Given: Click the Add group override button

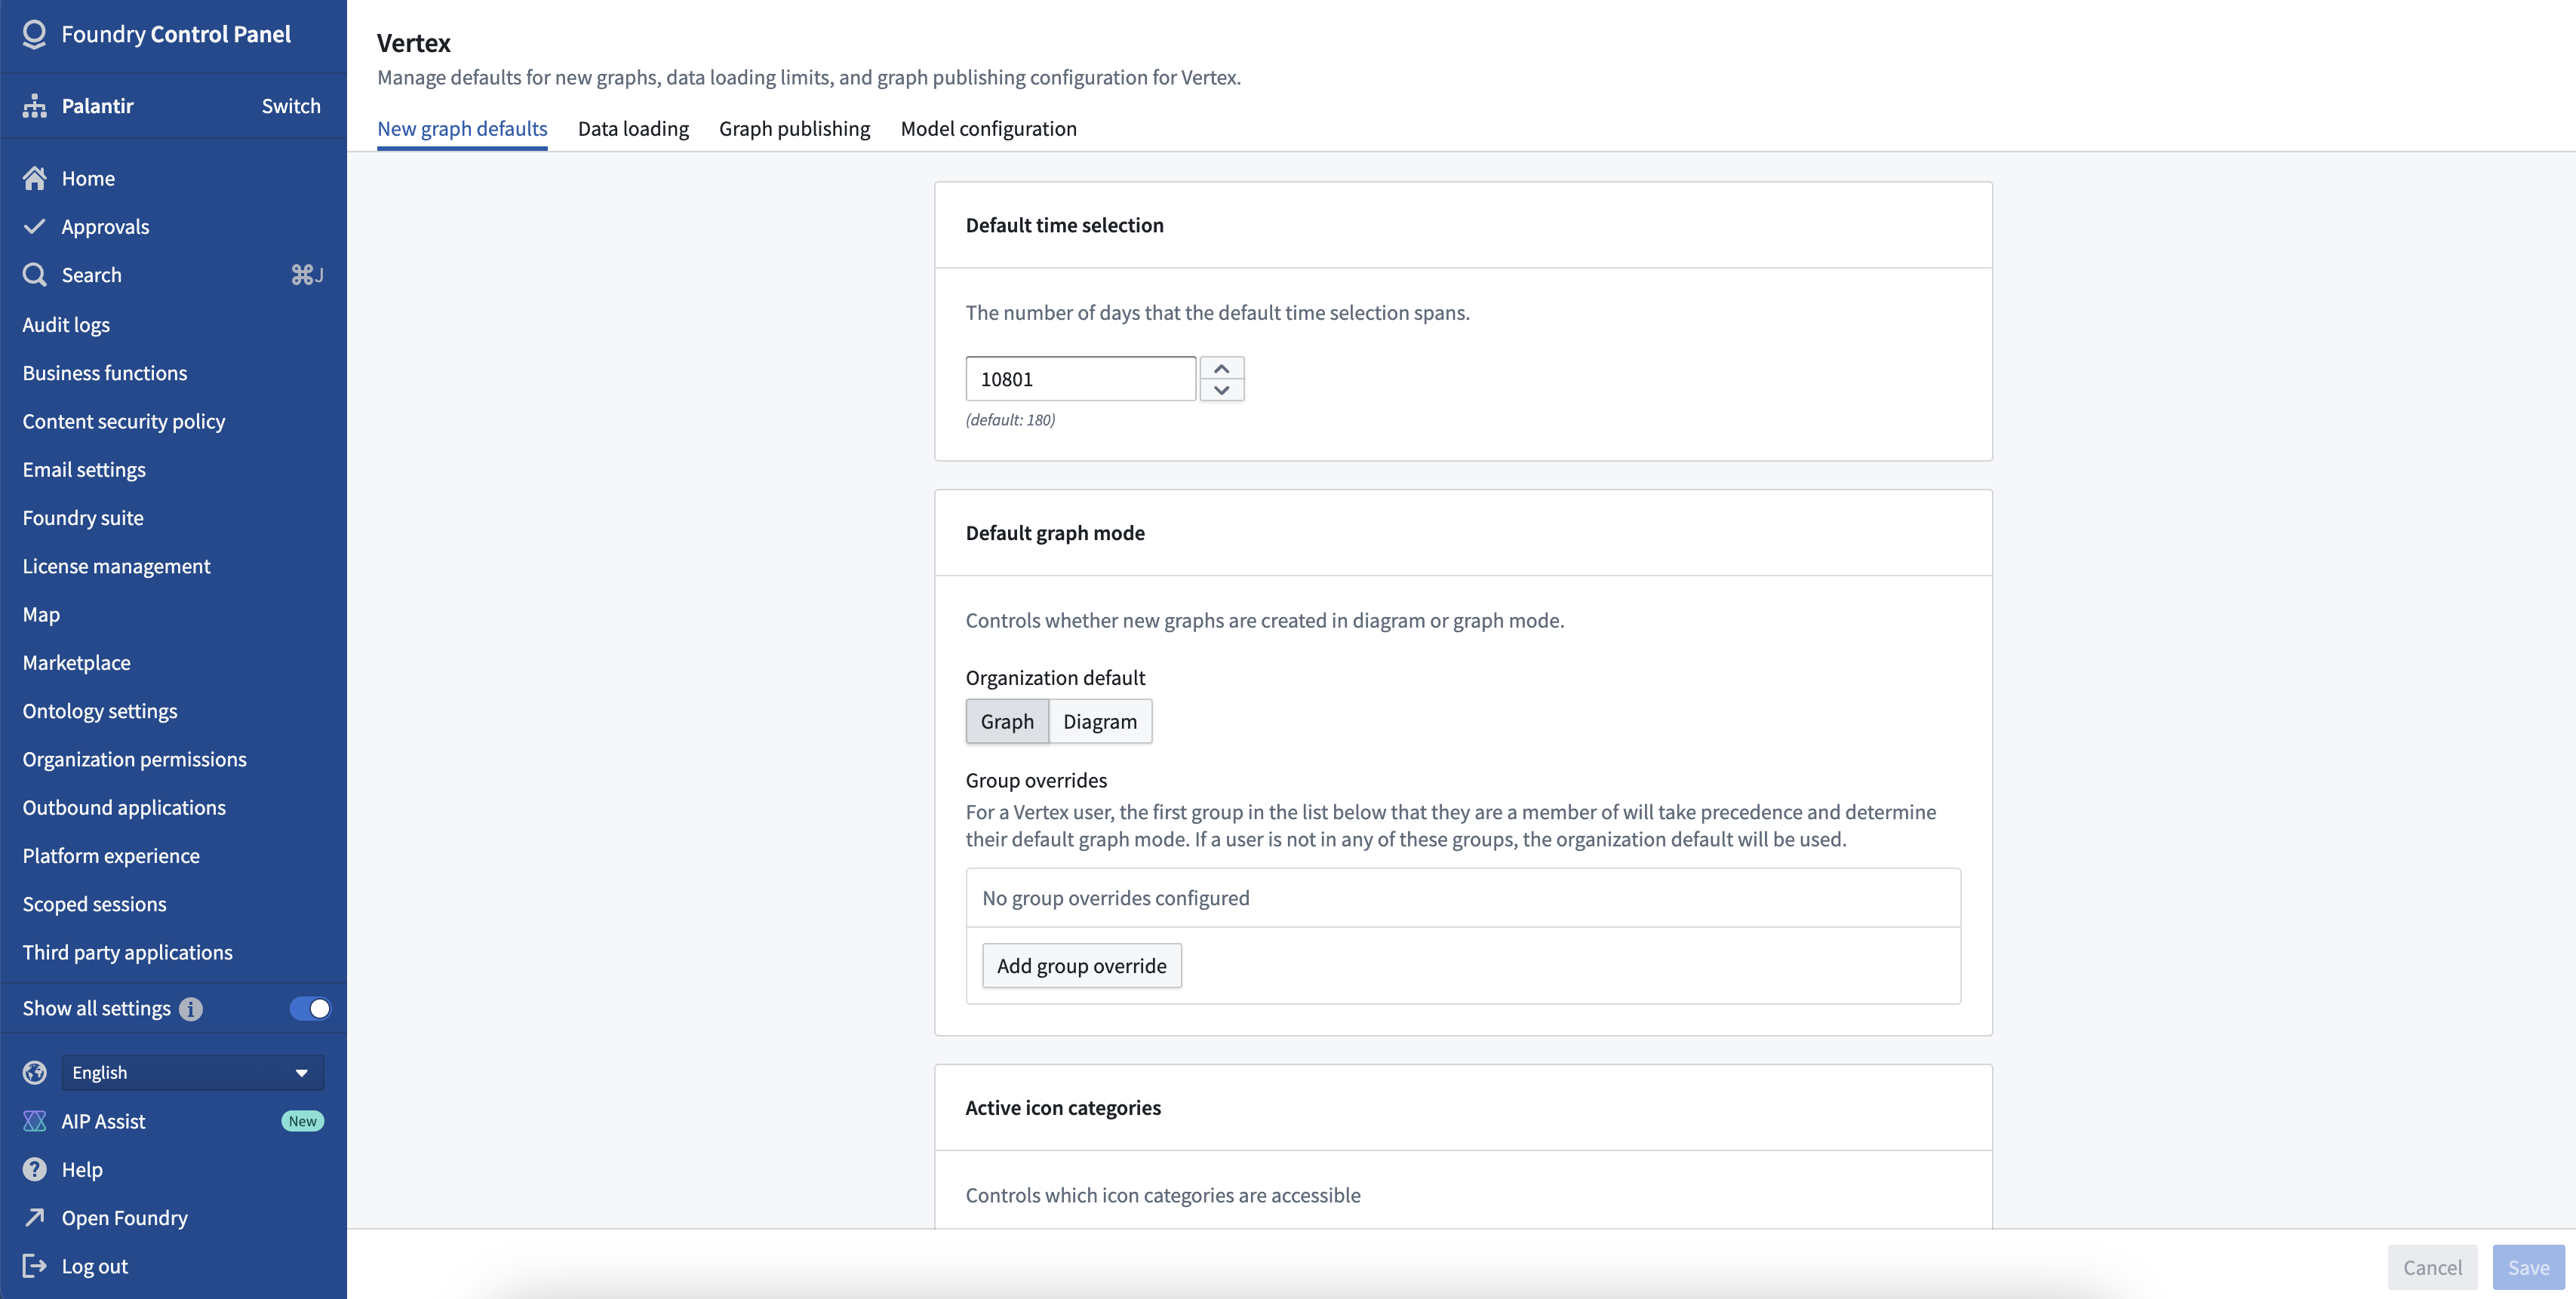Looking at the screenshot, I should (x=1081, y=965).
